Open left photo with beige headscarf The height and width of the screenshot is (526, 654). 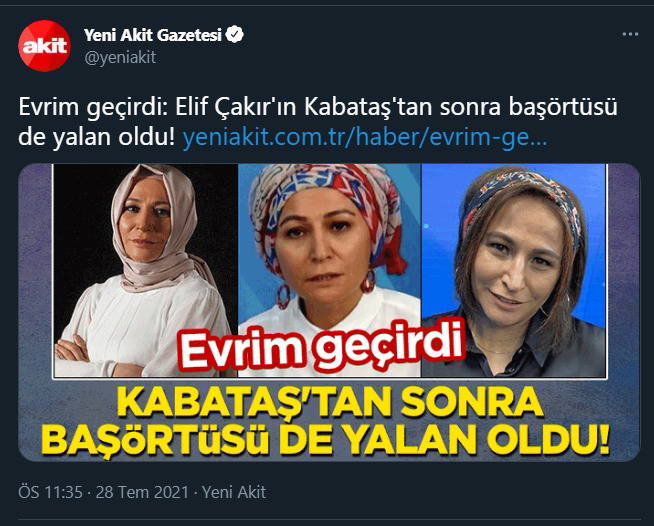(x=145, y=271)
